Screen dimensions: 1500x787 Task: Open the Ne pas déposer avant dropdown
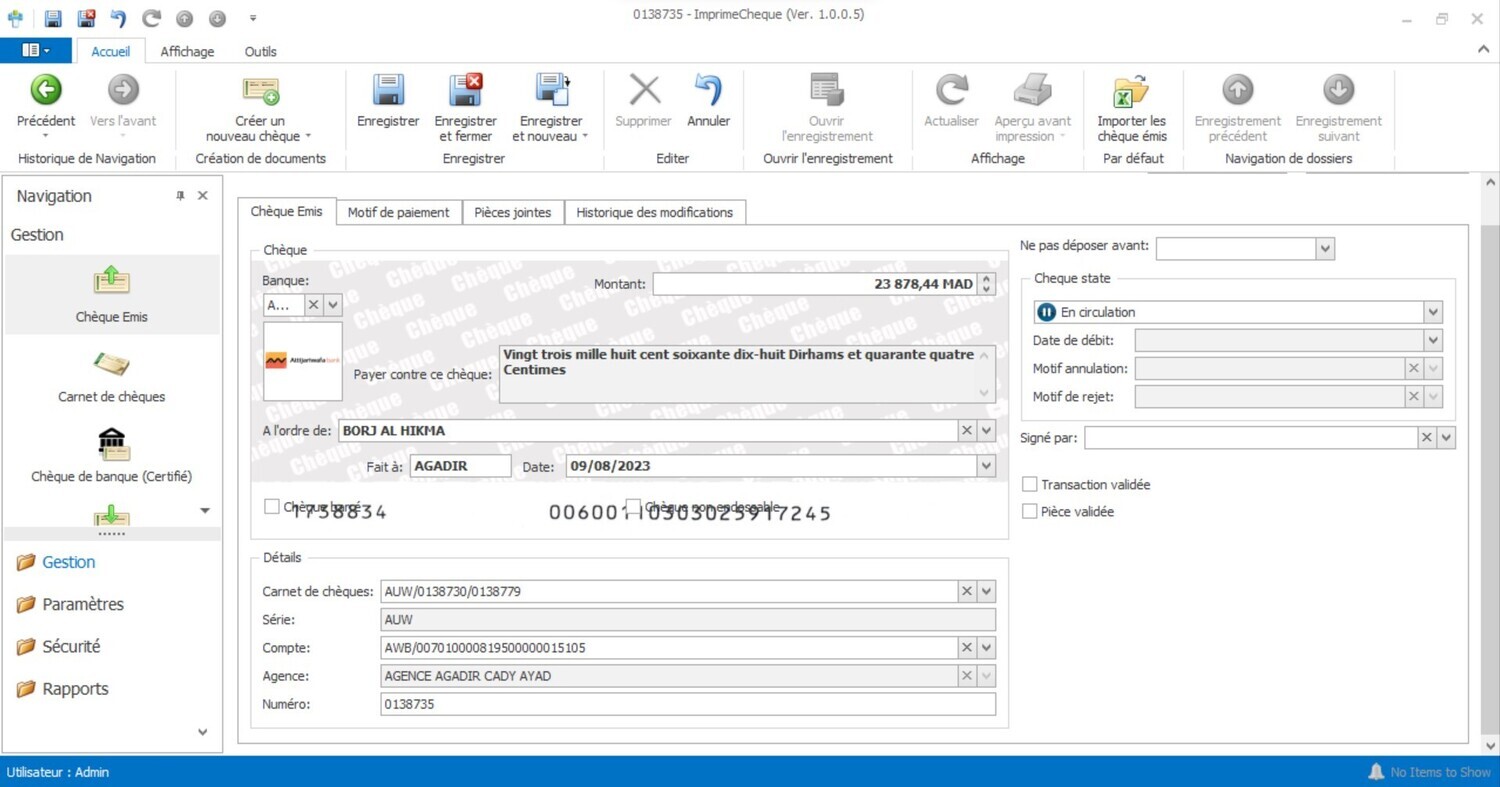click(x=1325, y=248)
